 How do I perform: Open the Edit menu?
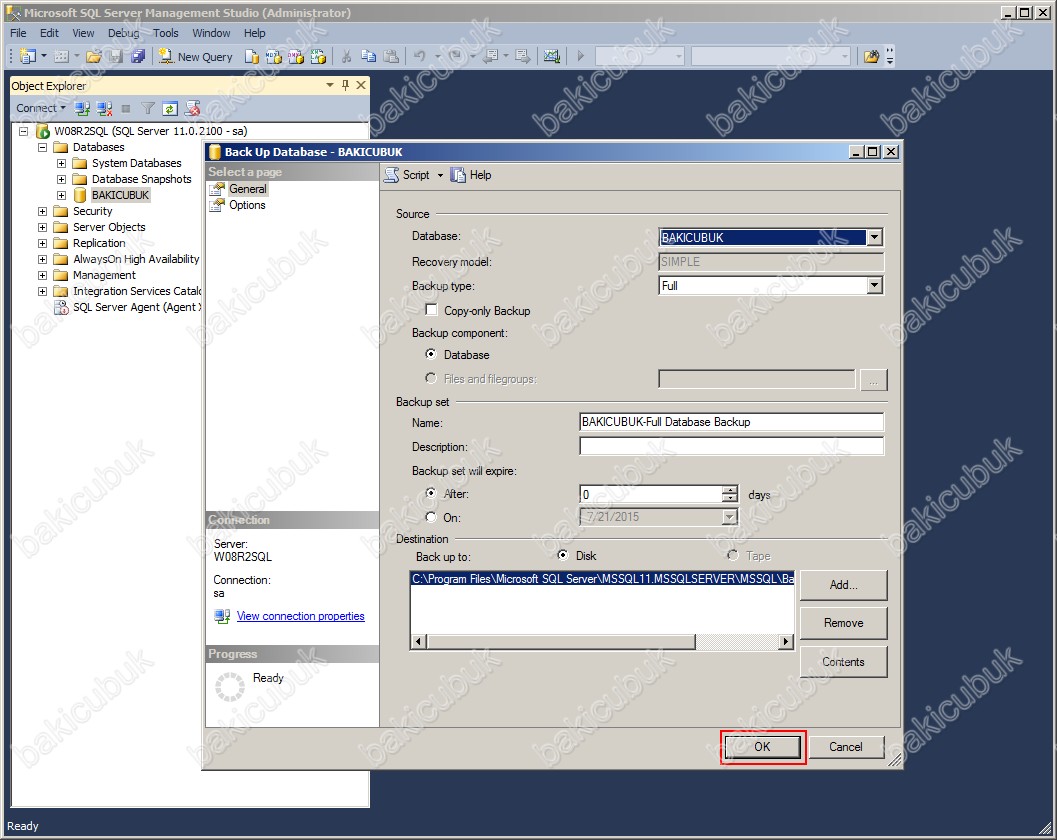point(49,33)
